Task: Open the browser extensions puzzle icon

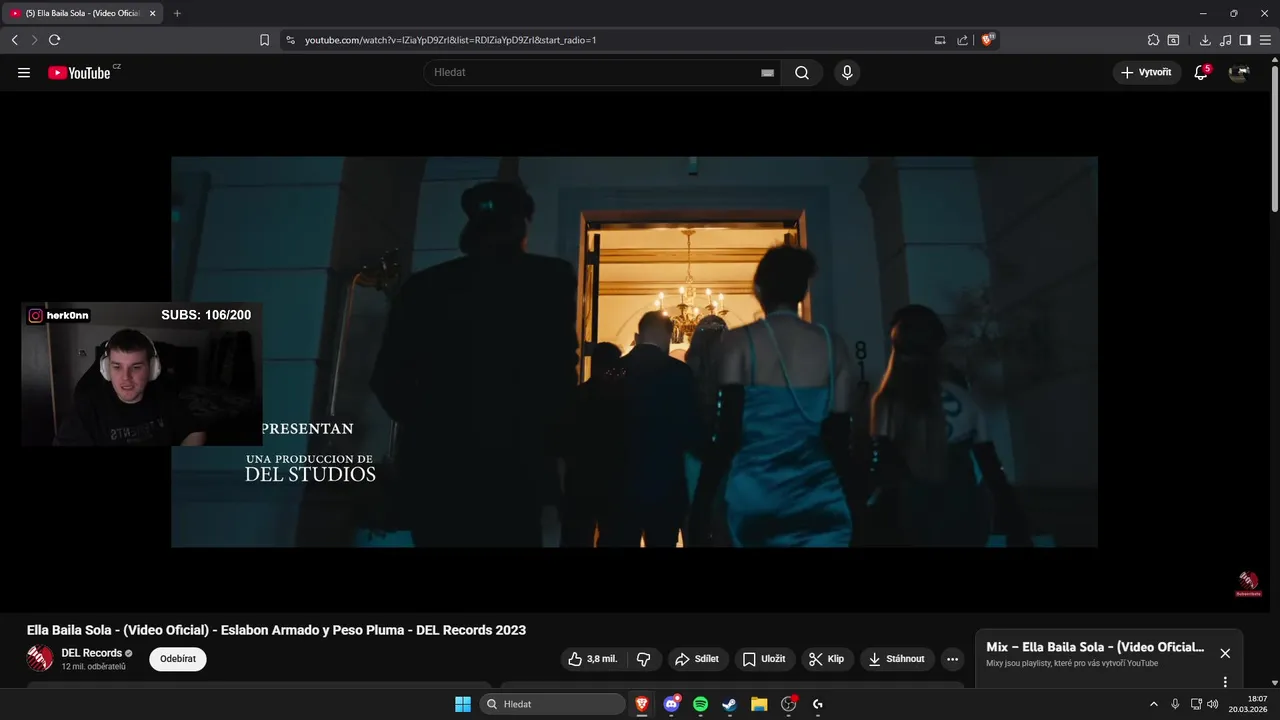Action: coord(1153,40)
